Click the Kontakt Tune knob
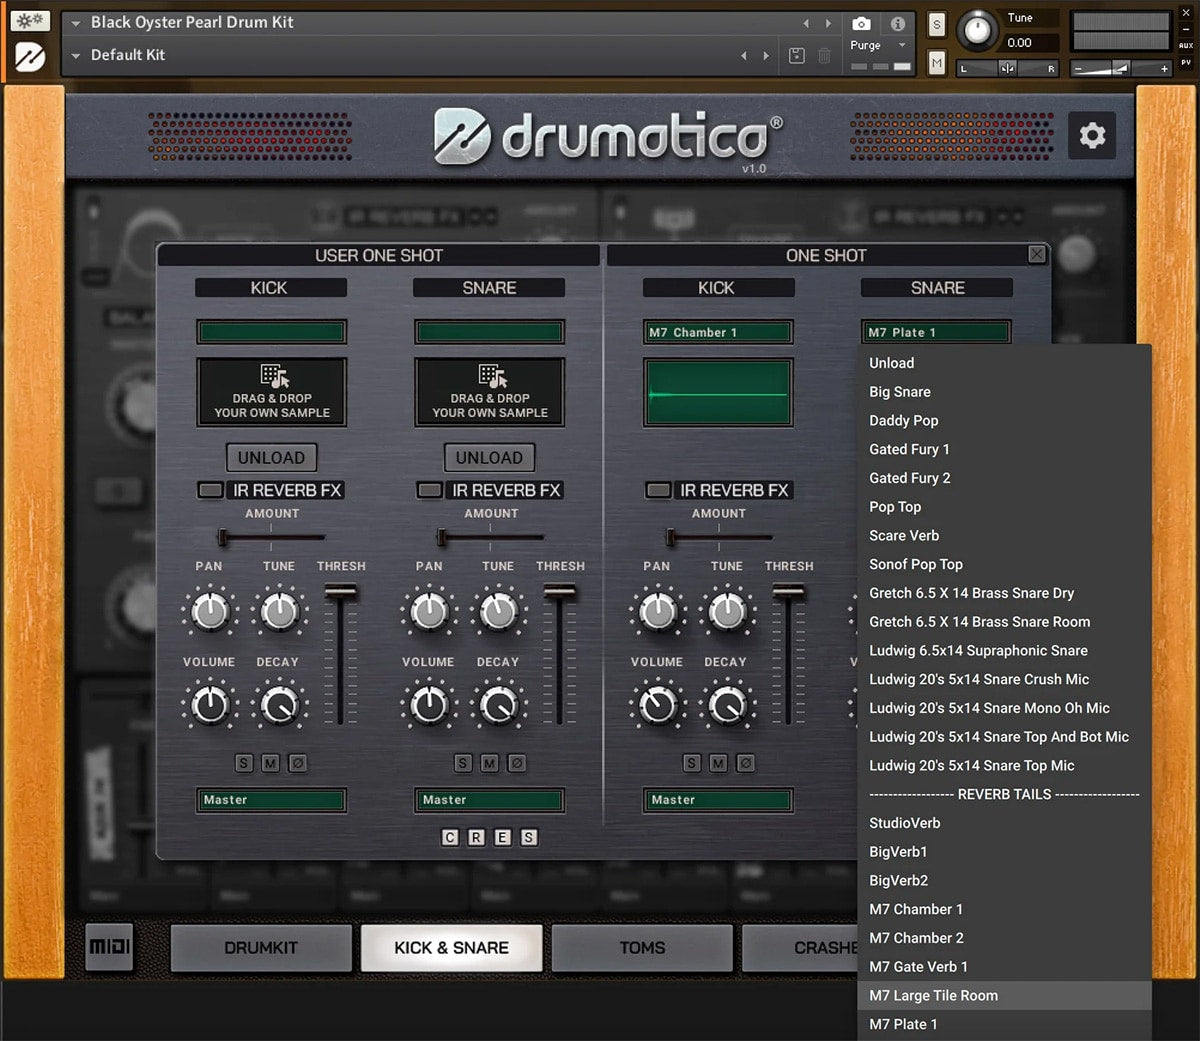Viewport: 1200px width, 1041px height. (x=976, y=32)
